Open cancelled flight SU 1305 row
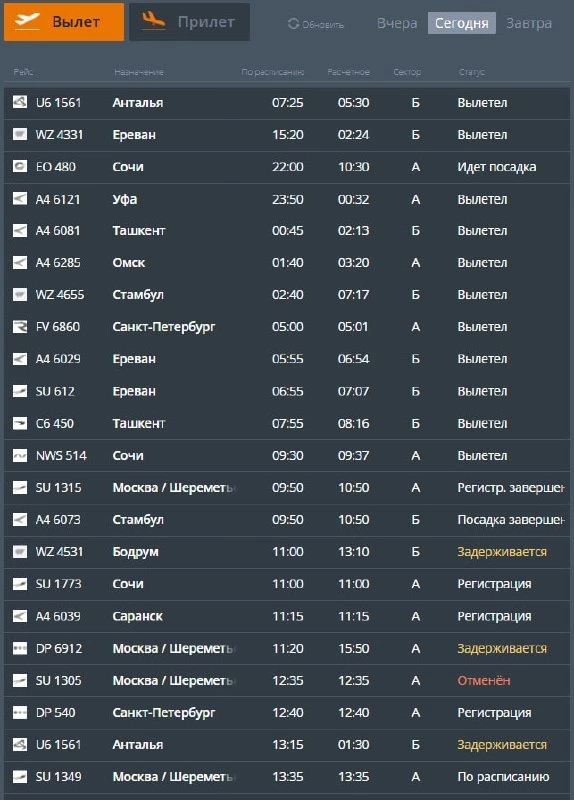This screenshot has width=574, height=800. coord(287,681)
